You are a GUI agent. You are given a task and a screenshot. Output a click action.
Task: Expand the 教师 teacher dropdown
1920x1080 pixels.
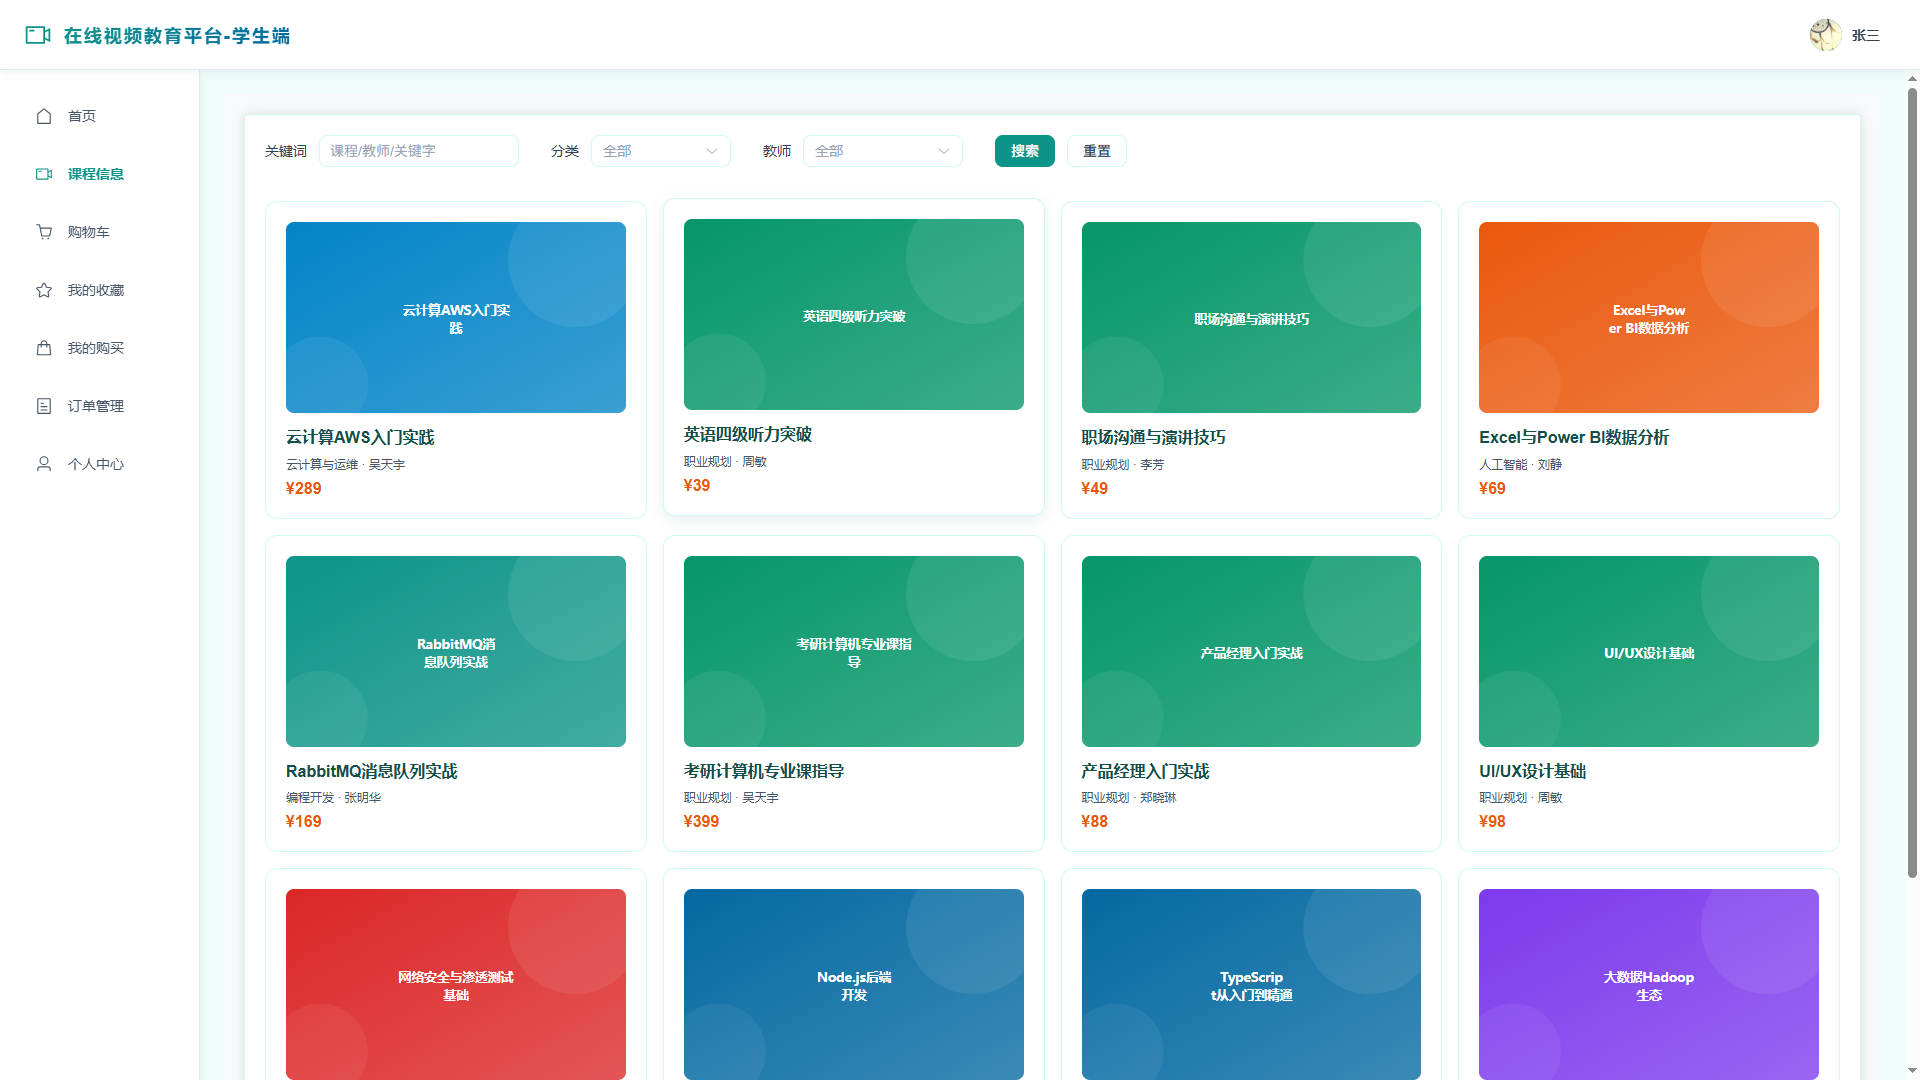click(883, 151)
